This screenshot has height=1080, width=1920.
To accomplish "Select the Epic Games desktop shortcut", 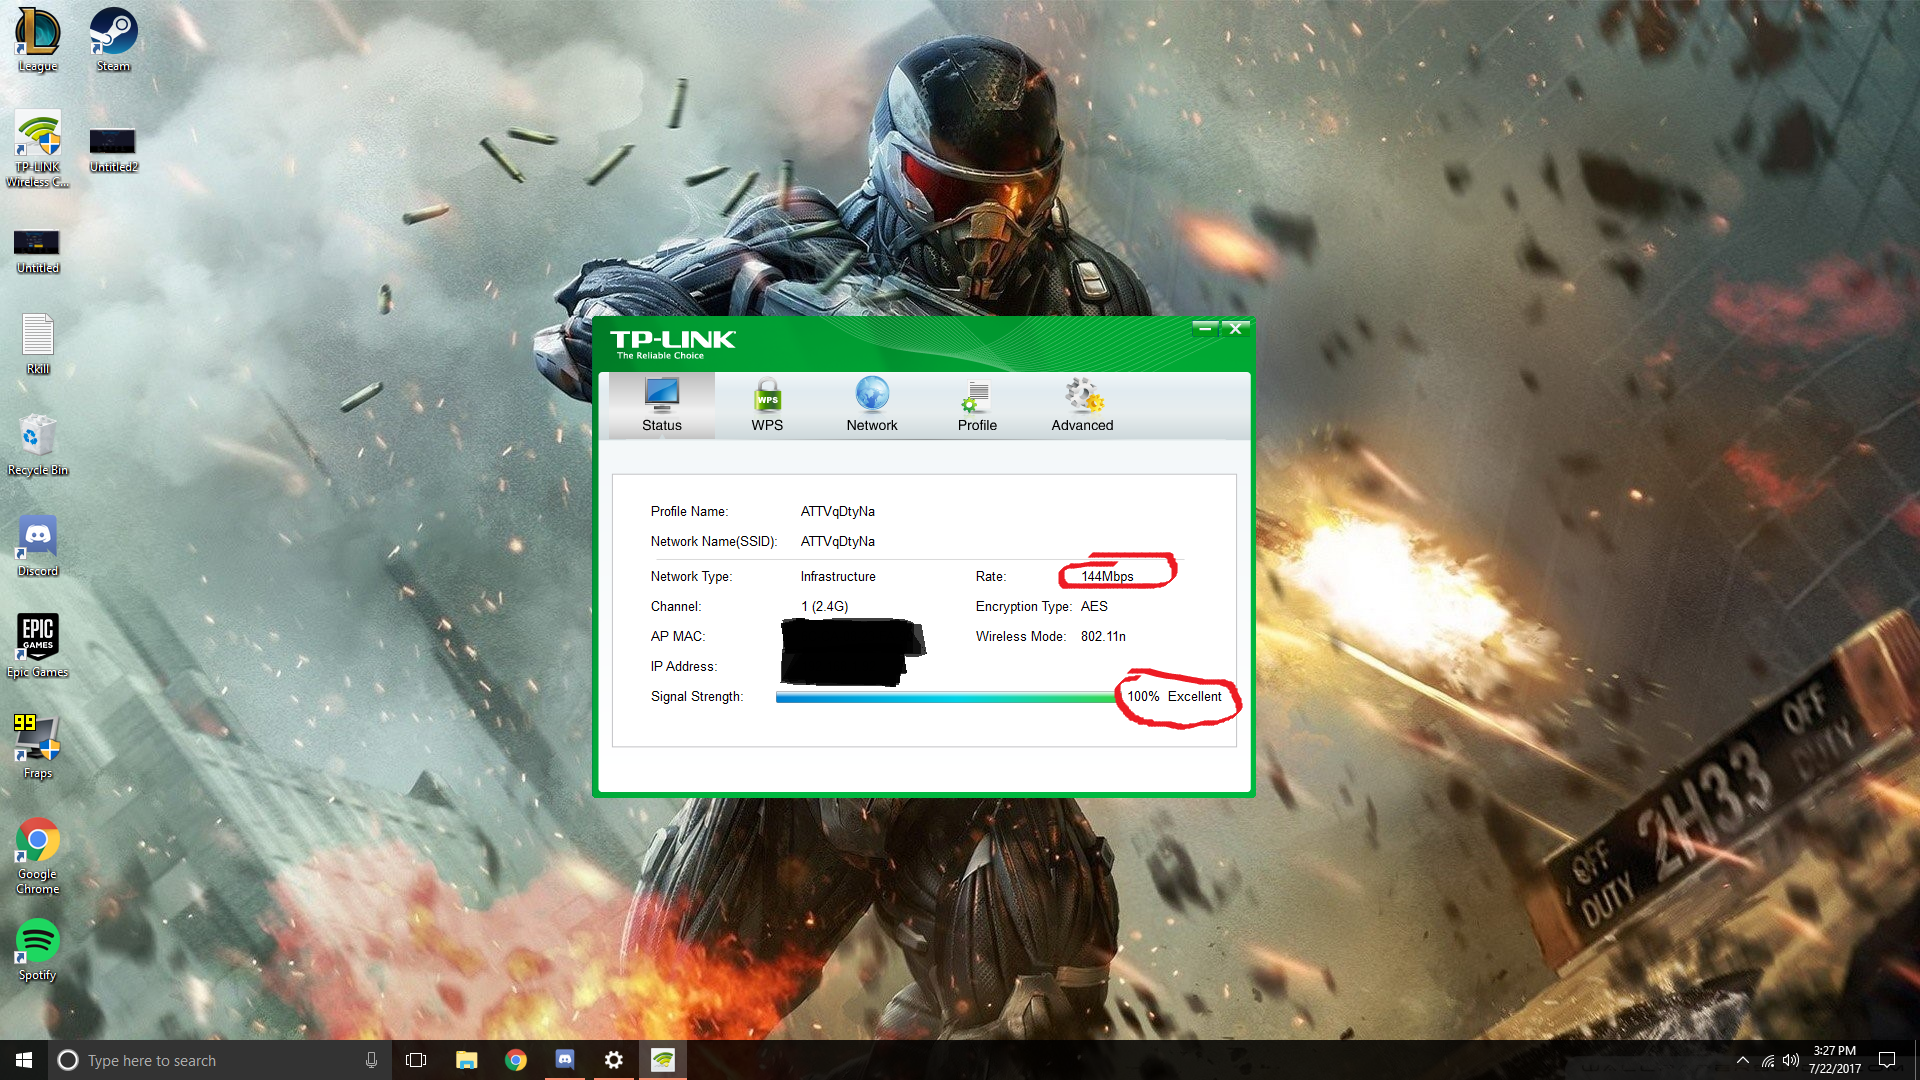I will click(x=38, y=646).
